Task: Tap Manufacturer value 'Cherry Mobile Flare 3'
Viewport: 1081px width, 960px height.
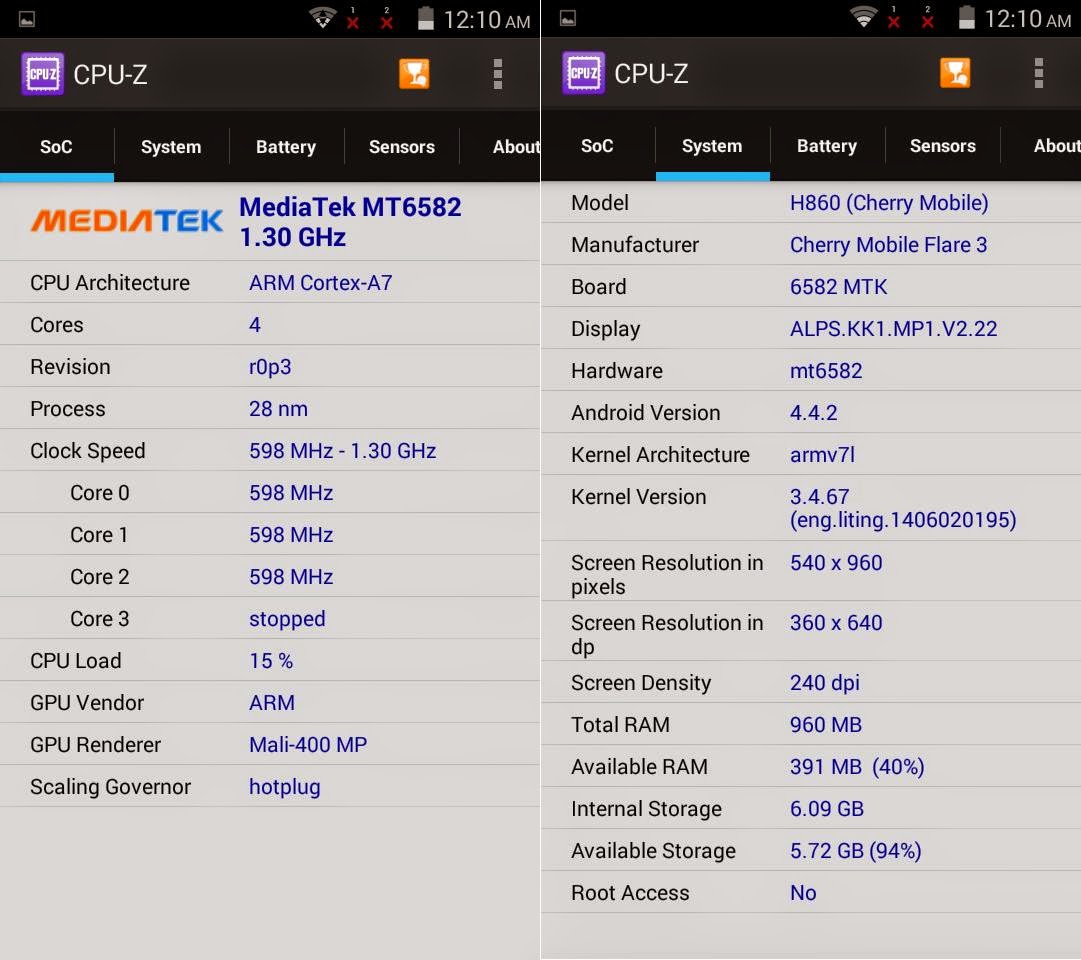Action: point(889,245)
